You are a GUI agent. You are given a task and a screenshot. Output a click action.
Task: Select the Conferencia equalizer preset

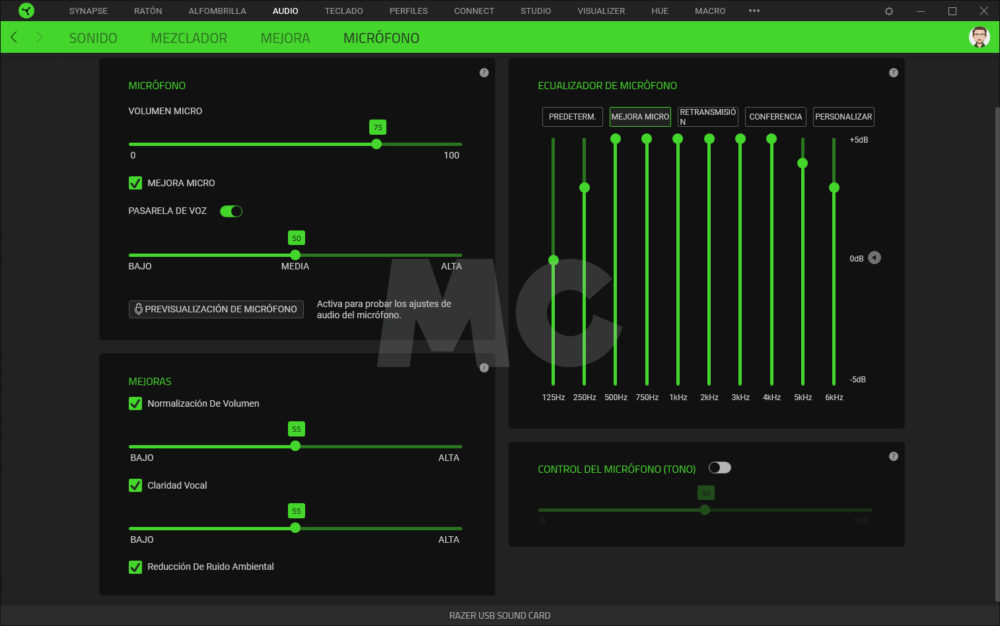point(775,117)
